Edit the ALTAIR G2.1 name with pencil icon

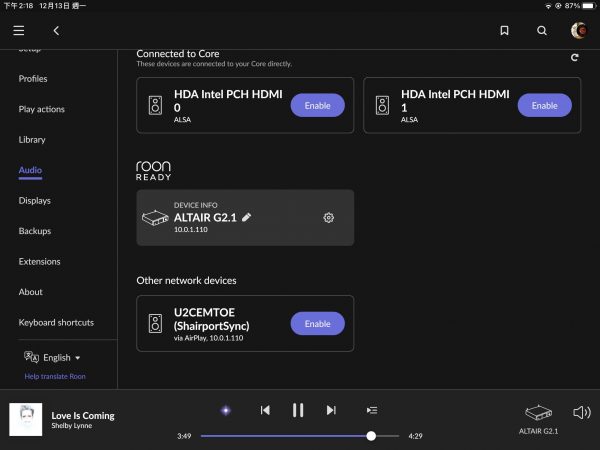click(x=247, y=217)
